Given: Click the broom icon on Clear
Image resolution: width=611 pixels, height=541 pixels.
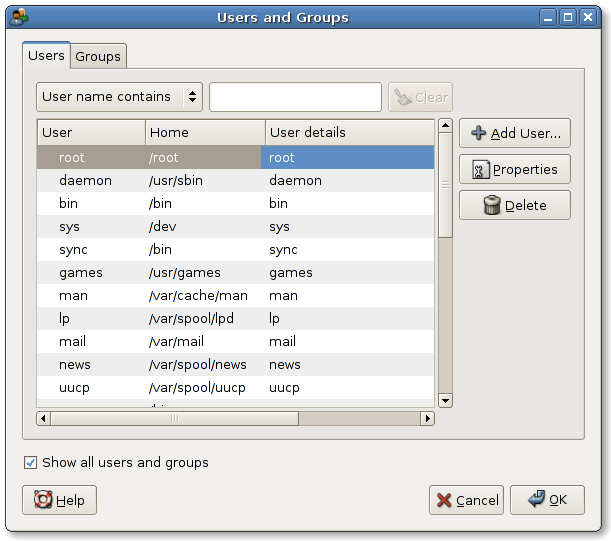Looking at the screenshot, I should [402, 97].
